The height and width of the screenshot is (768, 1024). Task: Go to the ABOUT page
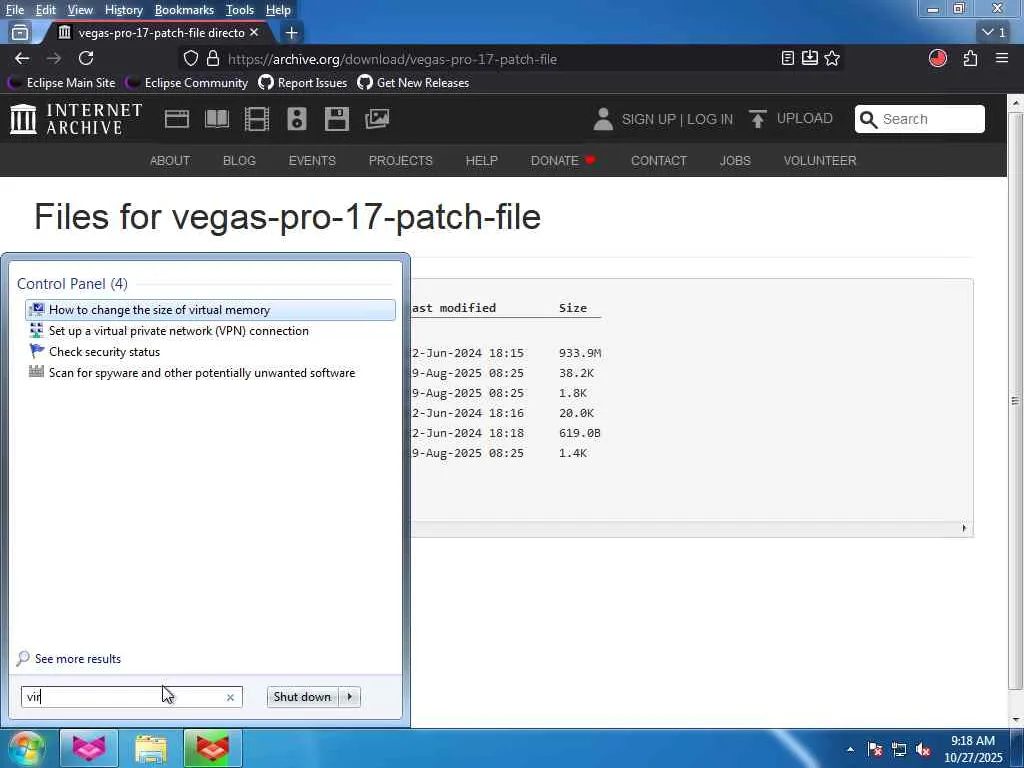click(x=170, y=161)
